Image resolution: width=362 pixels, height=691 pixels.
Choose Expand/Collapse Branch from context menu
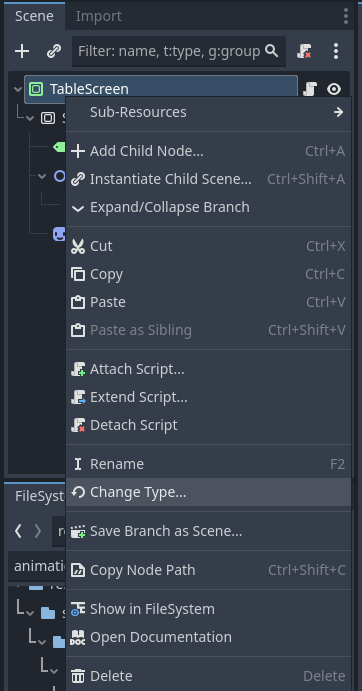(209, 207)
